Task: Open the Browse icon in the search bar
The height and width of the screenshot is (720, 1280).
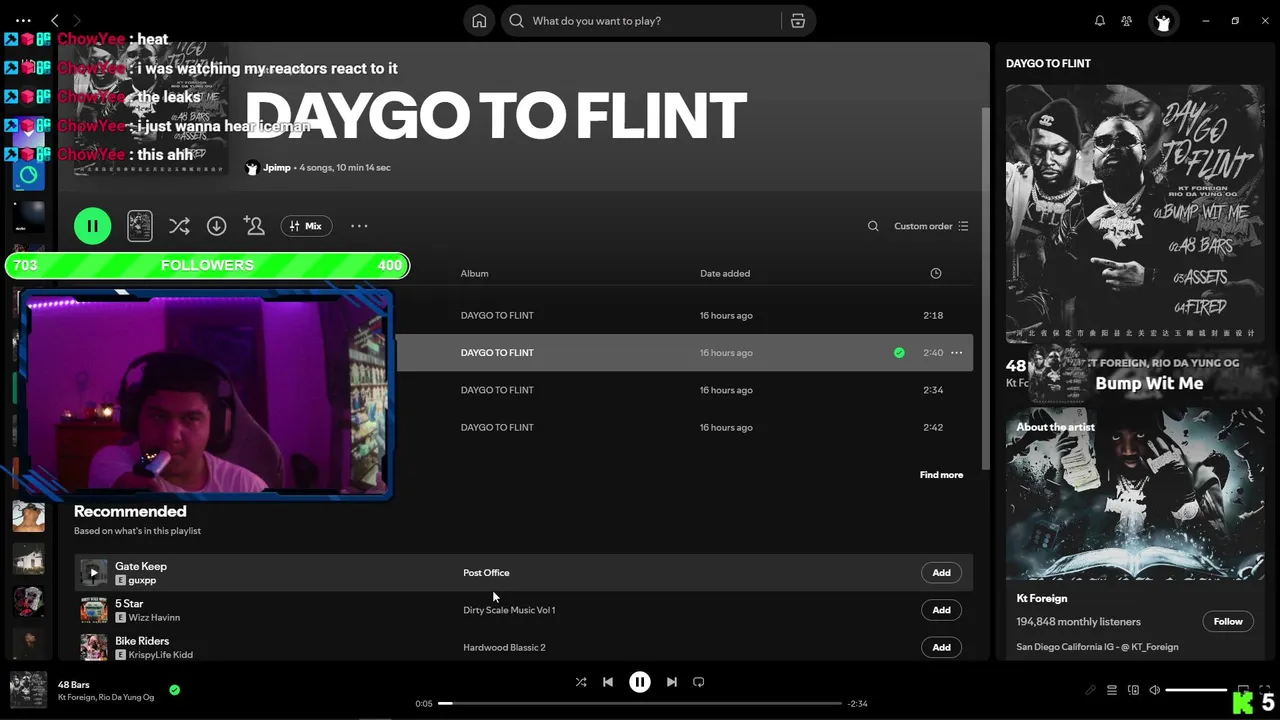Action: coord(798,21)
